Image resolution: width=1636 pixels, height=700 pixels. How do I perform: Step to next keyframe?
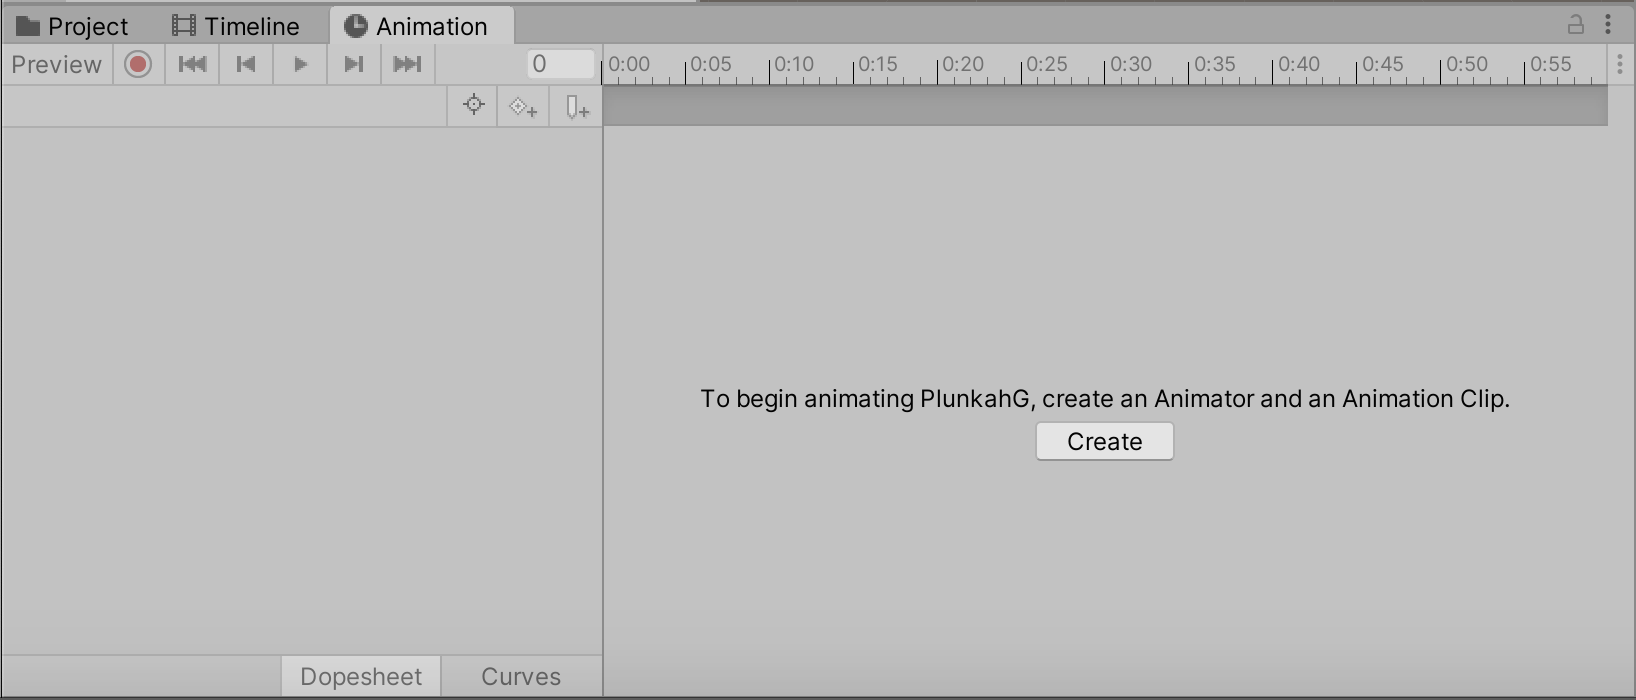354,65
